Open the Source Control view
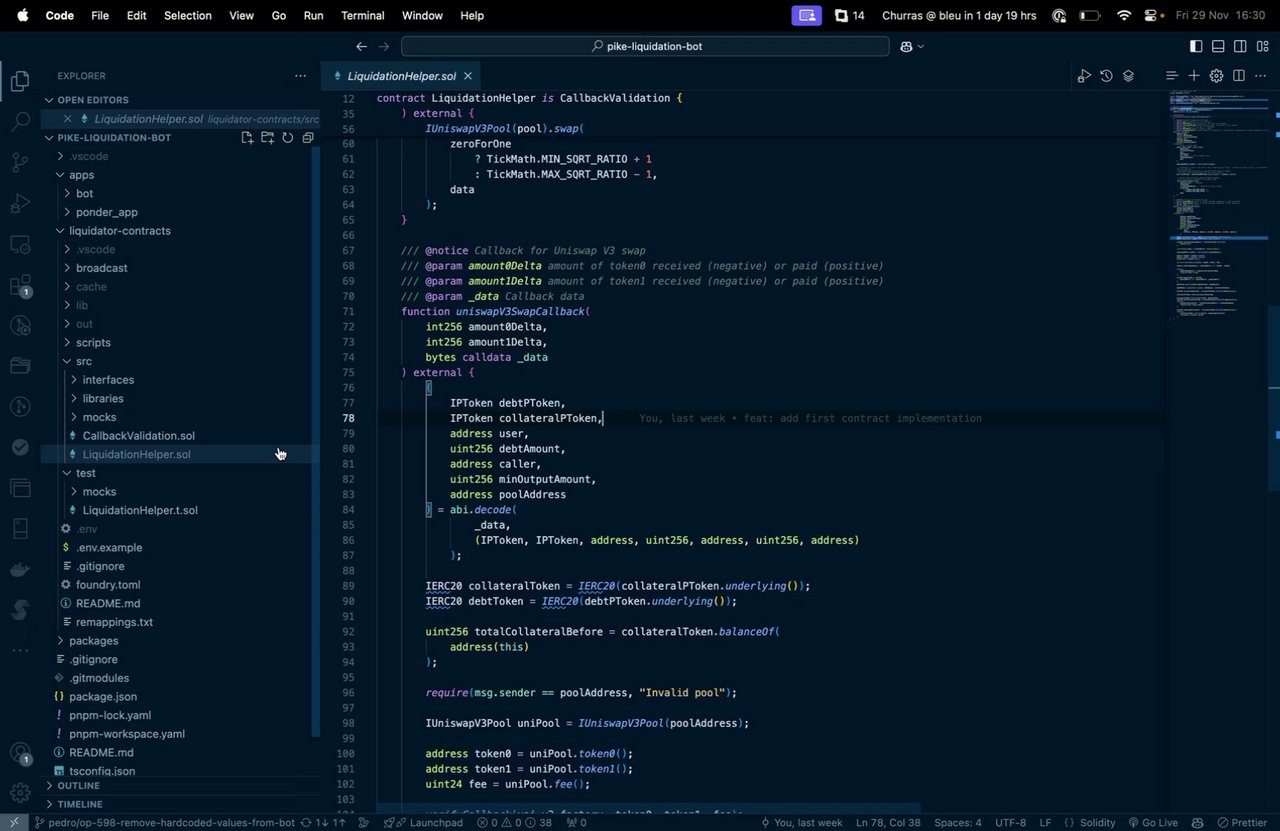1280x831 pixels. [20, 162]
